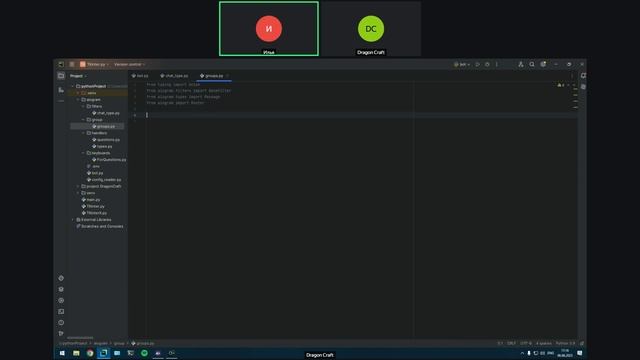Expand the External Libraries node
640x360 pixels.
click(x=73, y=220)
